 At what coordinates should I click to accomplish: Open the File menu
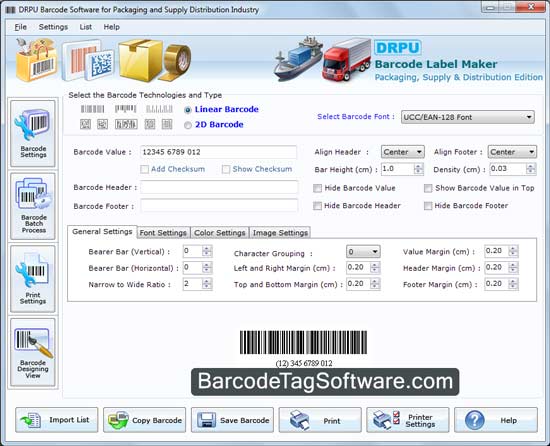click(x=20, y=27)
